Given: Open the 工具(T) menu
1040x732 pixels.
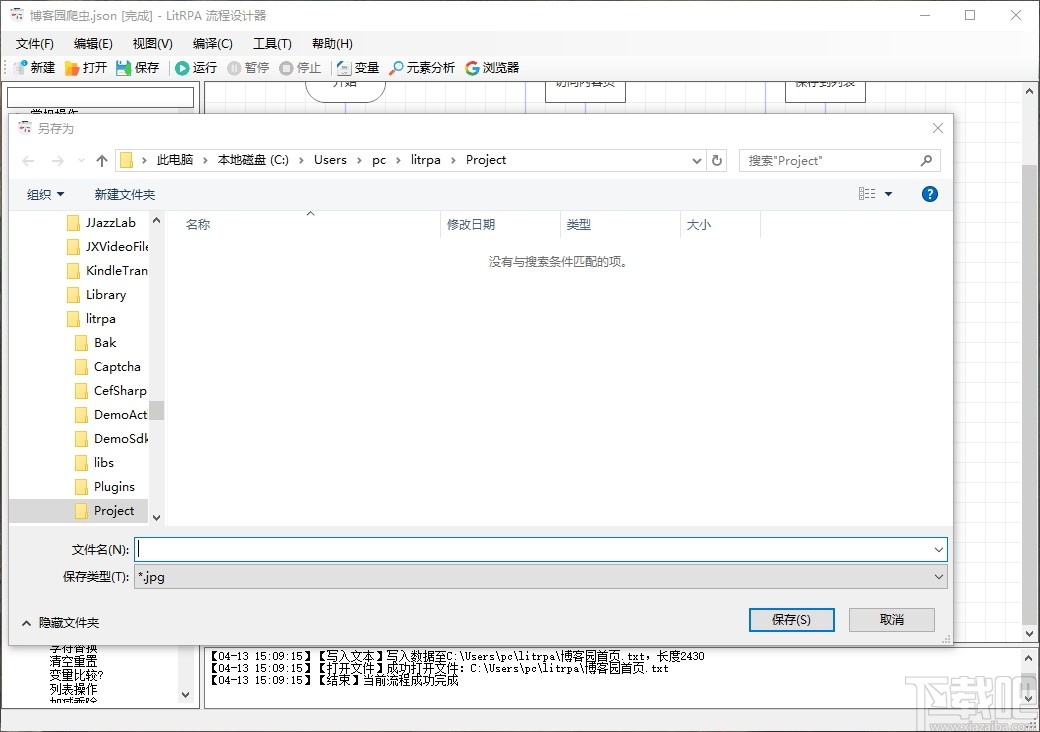Looking at the screenshot, I should pos(272,43).
